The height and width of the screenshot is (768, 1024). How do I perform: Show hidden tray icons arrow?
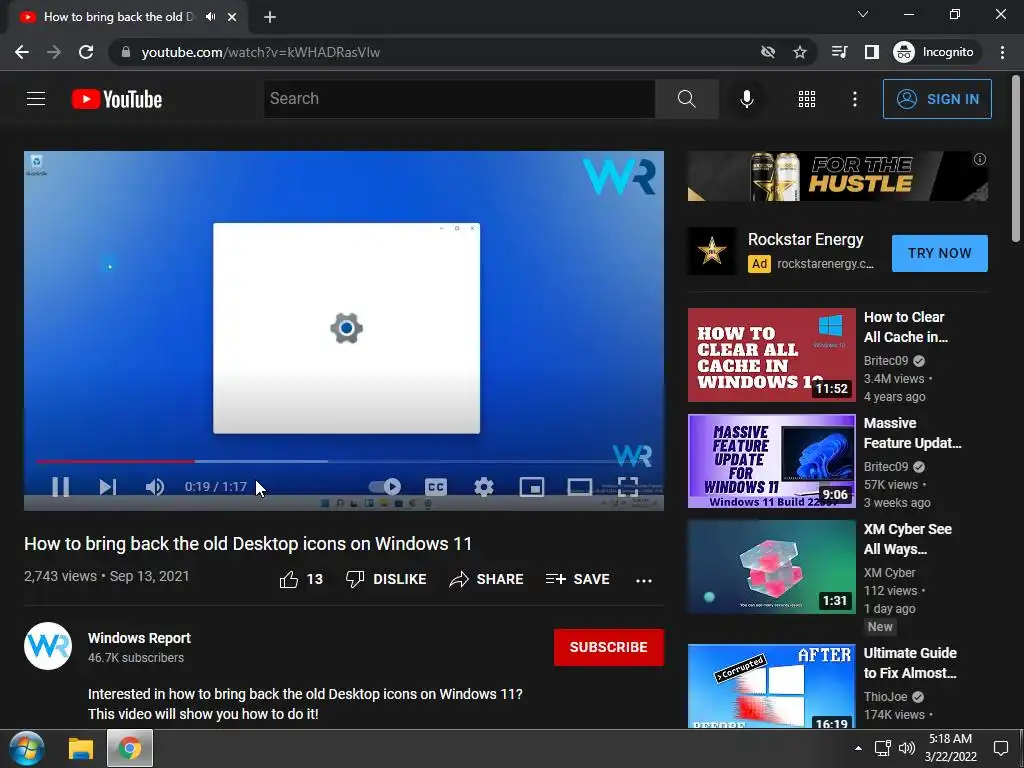pos(858,748)
